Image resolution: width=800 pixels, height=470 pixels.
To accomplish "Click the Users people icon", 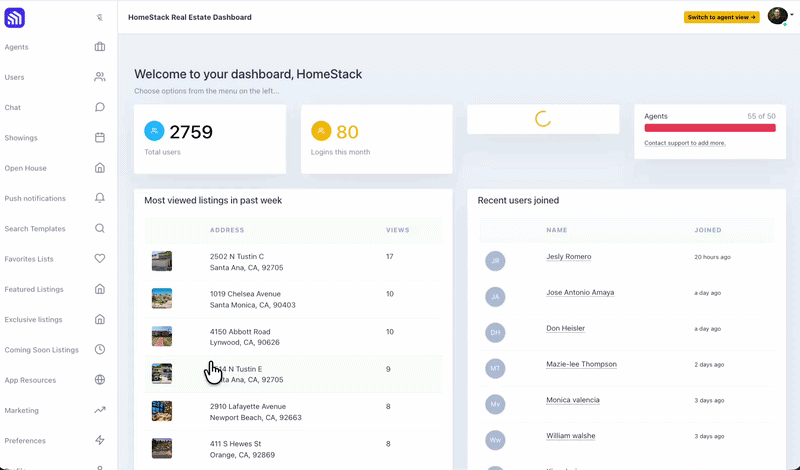I will click(100, 77).
